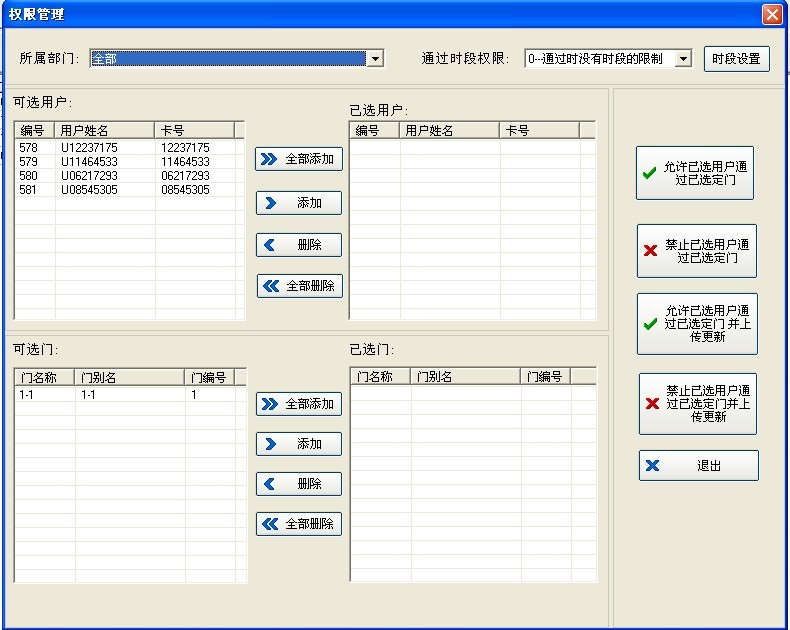Image resolution: width=790 pixels, height=630 pixels.
Task: Click 全部添加 button in door section
Action: (x=299, y=404)
